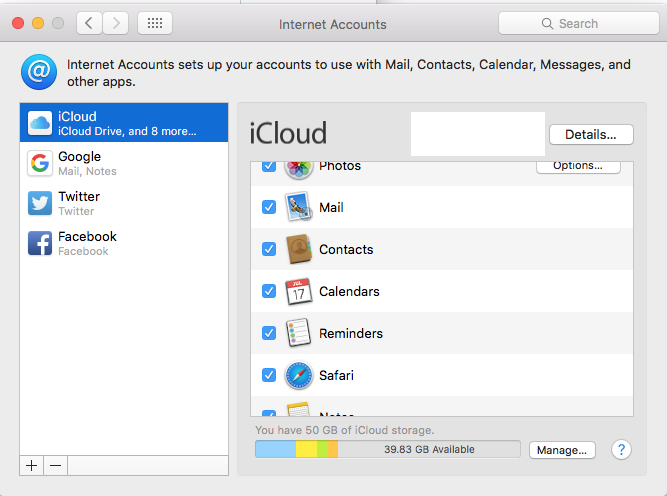Click the Safari compass icon

[299, 375]
